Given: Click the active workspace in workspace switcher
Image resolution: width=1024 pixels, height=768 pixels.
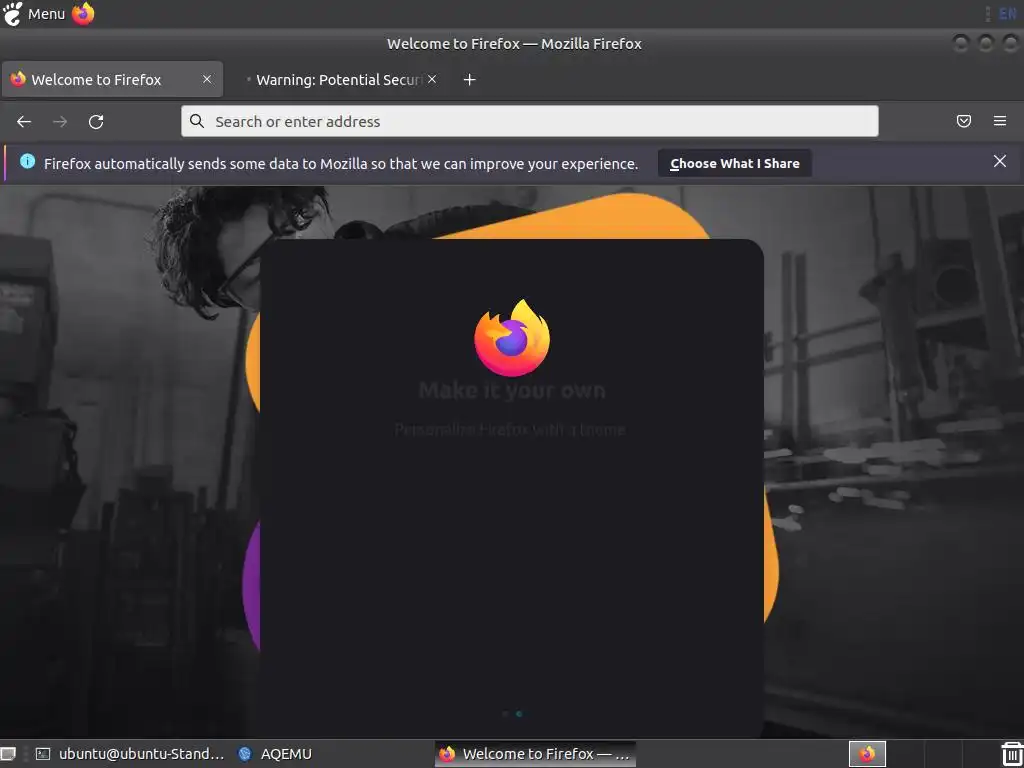Looking at the screenshot, I should (867, 754).
